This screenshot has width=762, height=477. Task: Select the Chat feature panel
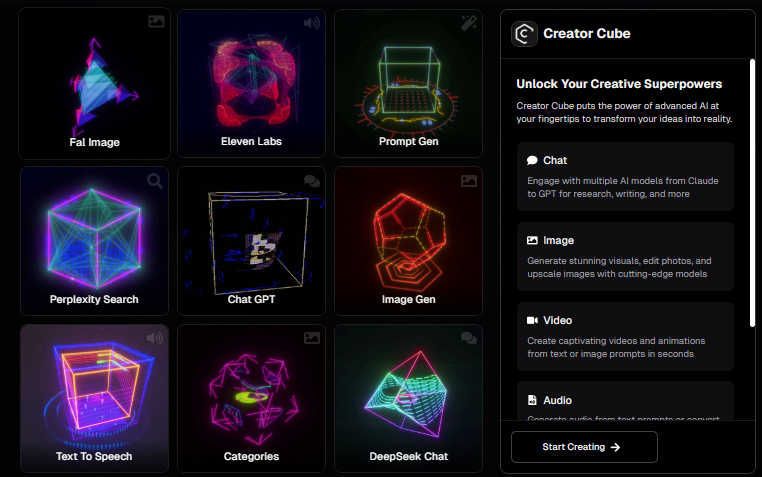pyautogui.click(x=625, y=176)
